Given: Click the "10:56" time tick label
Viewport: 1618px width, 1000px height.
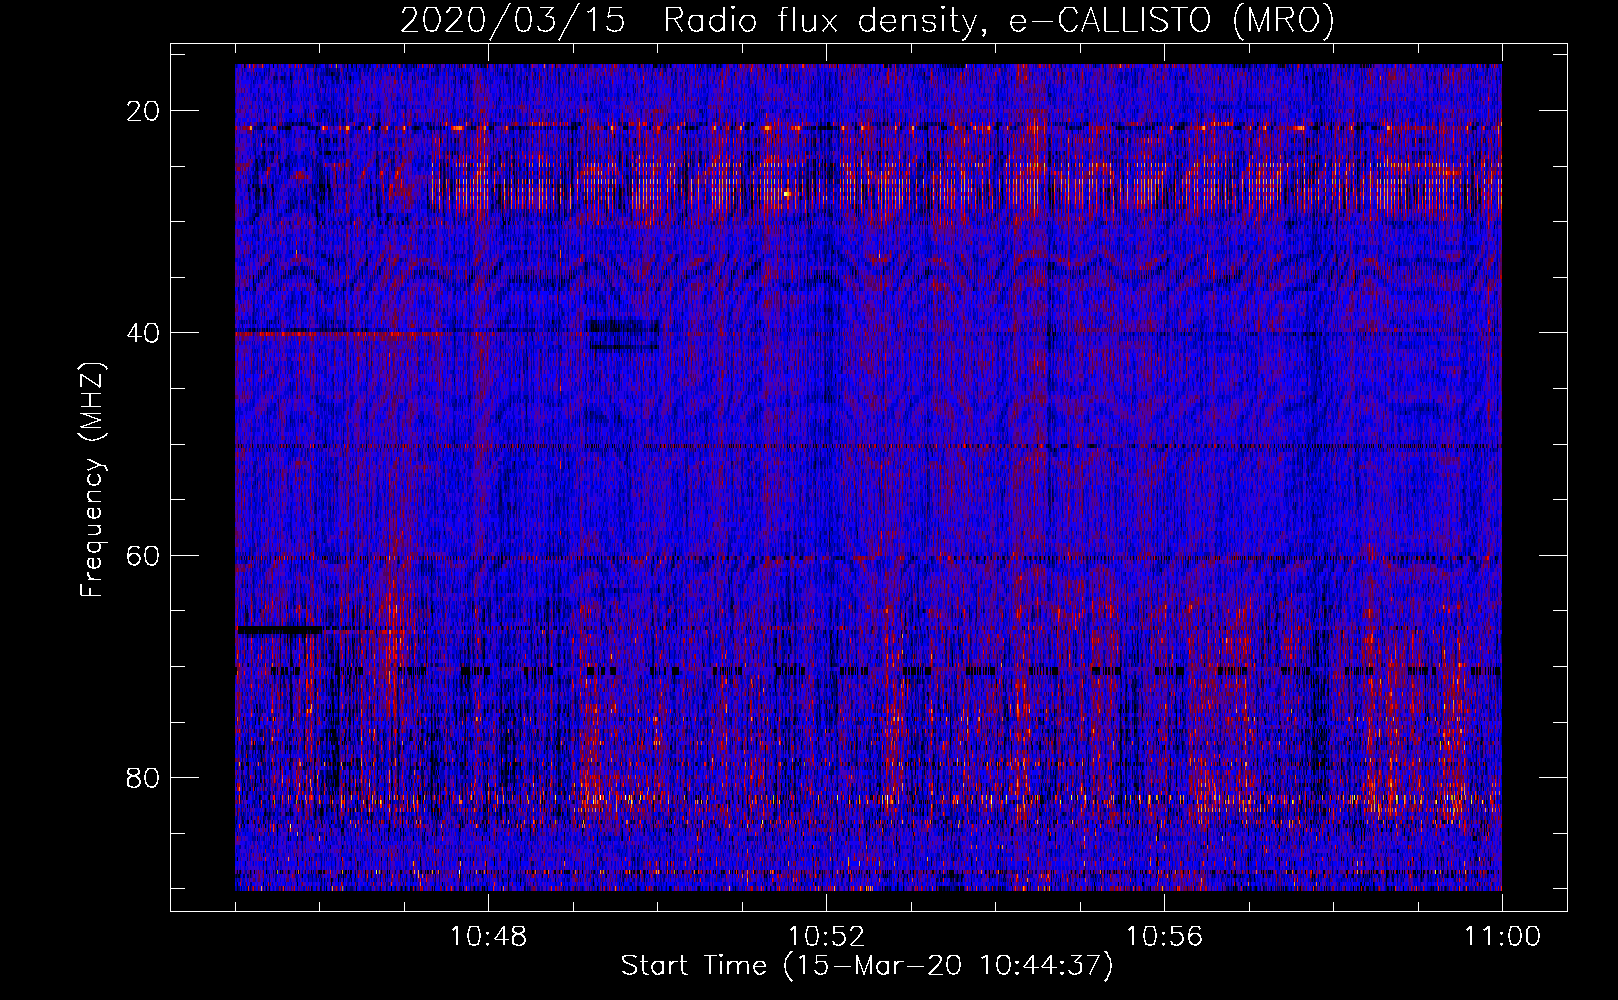Looking at the screenshot, I should point(1164,937).
